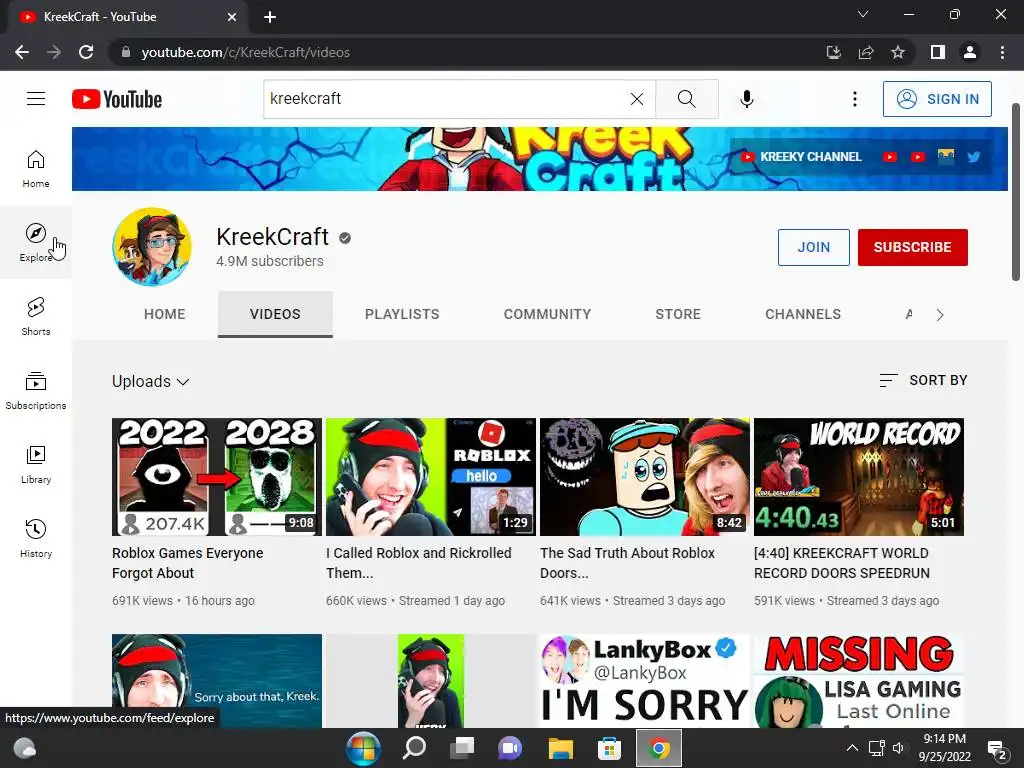Open 'Roblox Games Everyone Forgot About' thumbnail
Image resolution: width=1024 pixels, height=768 pixels.
pyautogui.click(x=217, y=477)
